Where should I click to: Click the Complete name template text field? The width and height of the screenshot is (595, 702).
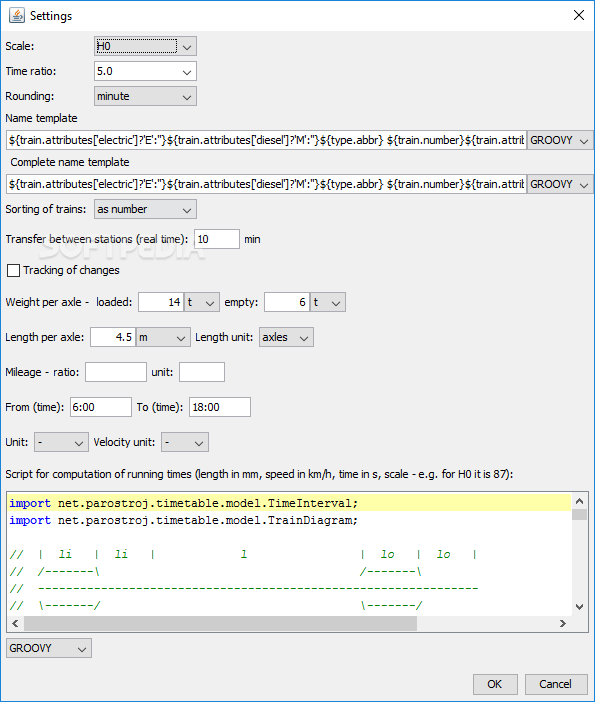[266, 184]
